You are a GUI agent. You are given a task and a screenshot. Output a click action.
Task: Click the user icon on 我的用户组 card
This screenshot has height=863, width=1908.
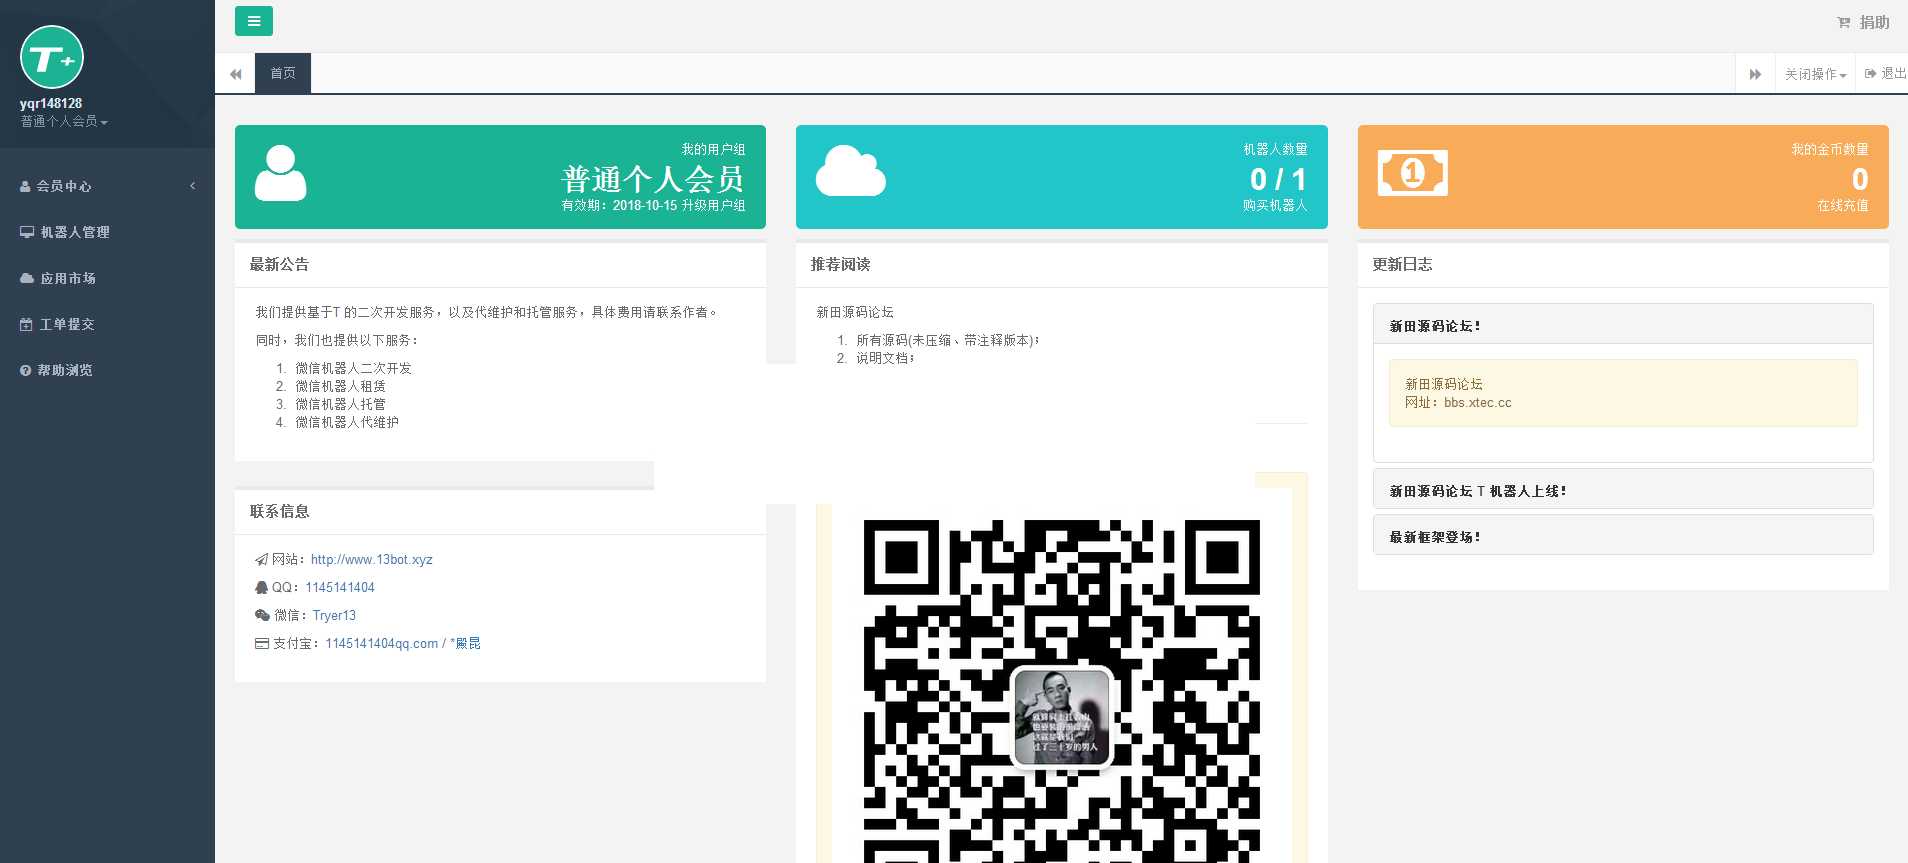coord(280,173)
